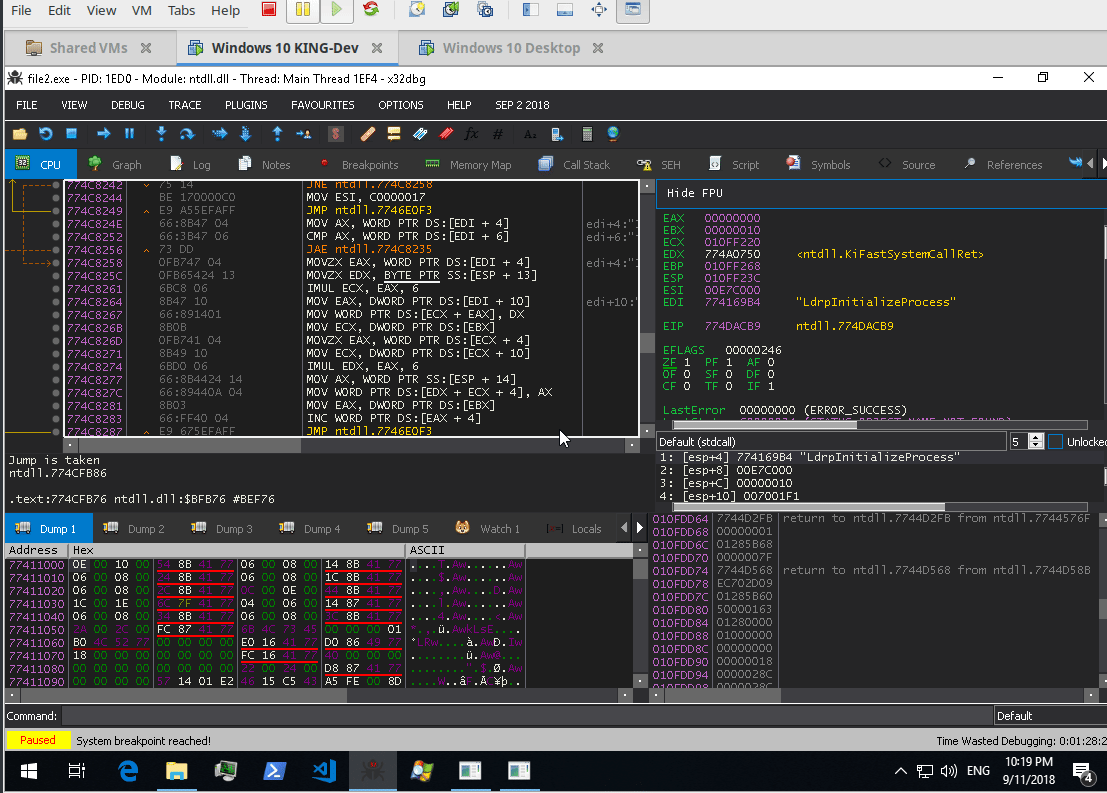Open the Windows 10 Desktop VM tab

pos(510,48)
